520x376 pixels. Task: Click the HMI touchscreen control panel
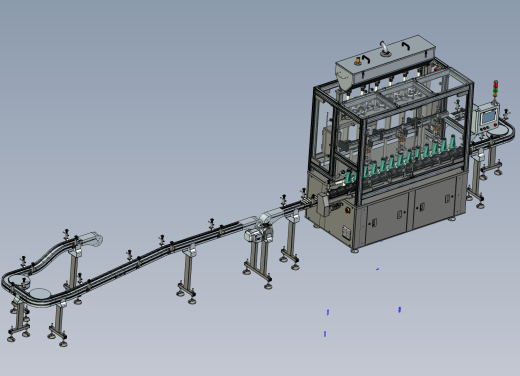pos(488,118)
